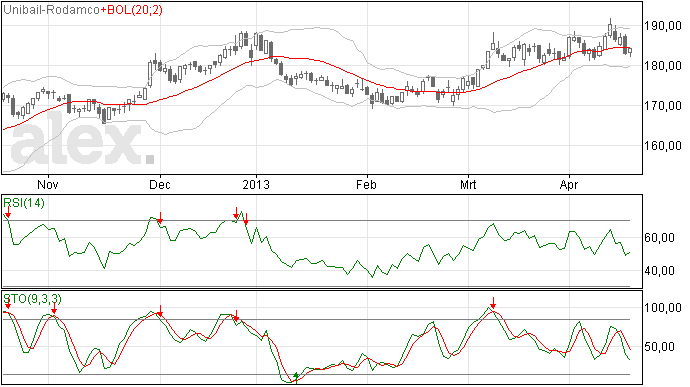Click the RSI sell arrow near Dec
The image size is (690, 387).
tap(161, 218)
